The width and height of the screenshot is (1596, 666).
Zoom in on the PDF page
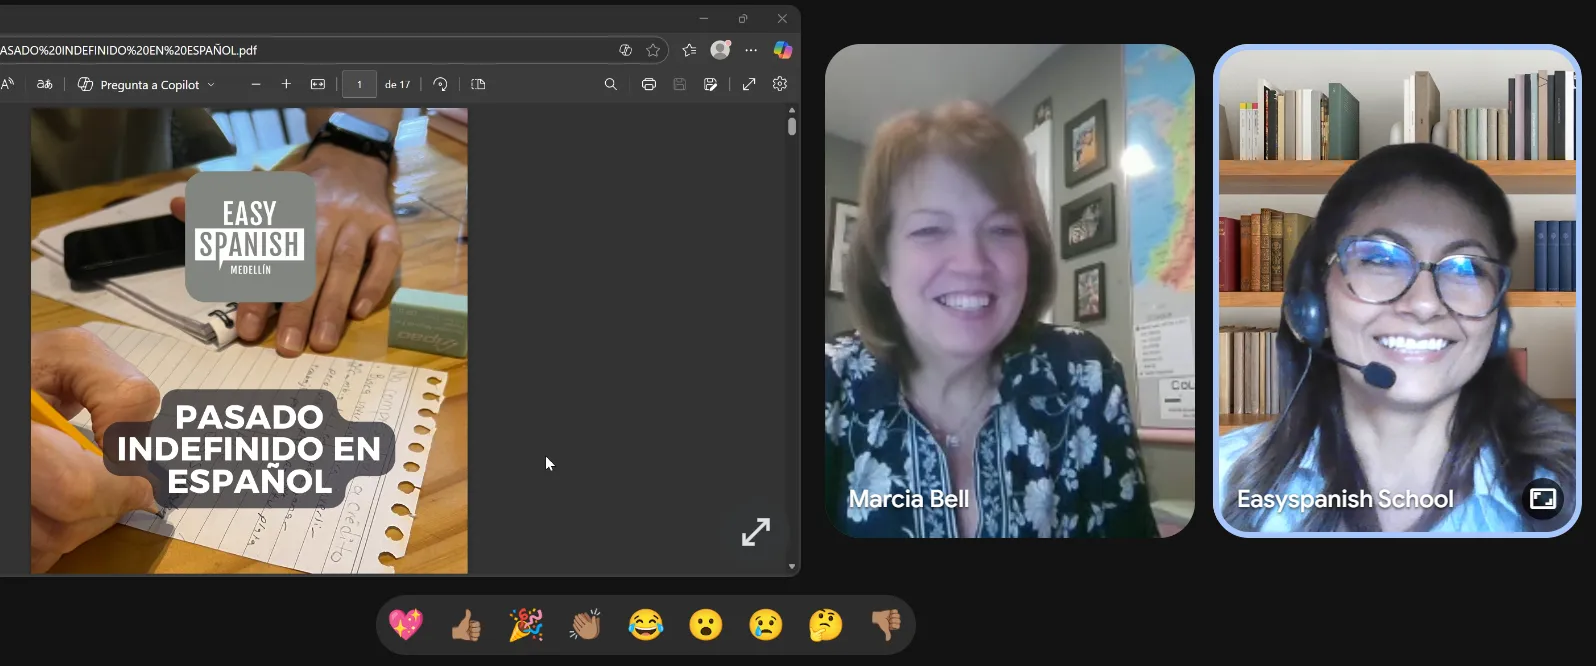click(x=286, y=84)
